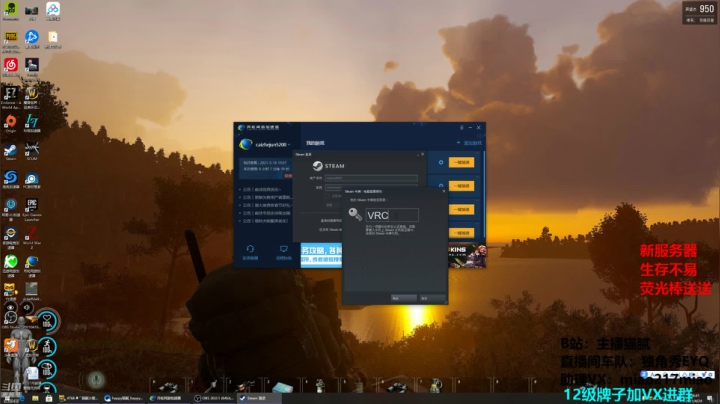Open the Microsoft Store taskbar icon

click(49, 398)
